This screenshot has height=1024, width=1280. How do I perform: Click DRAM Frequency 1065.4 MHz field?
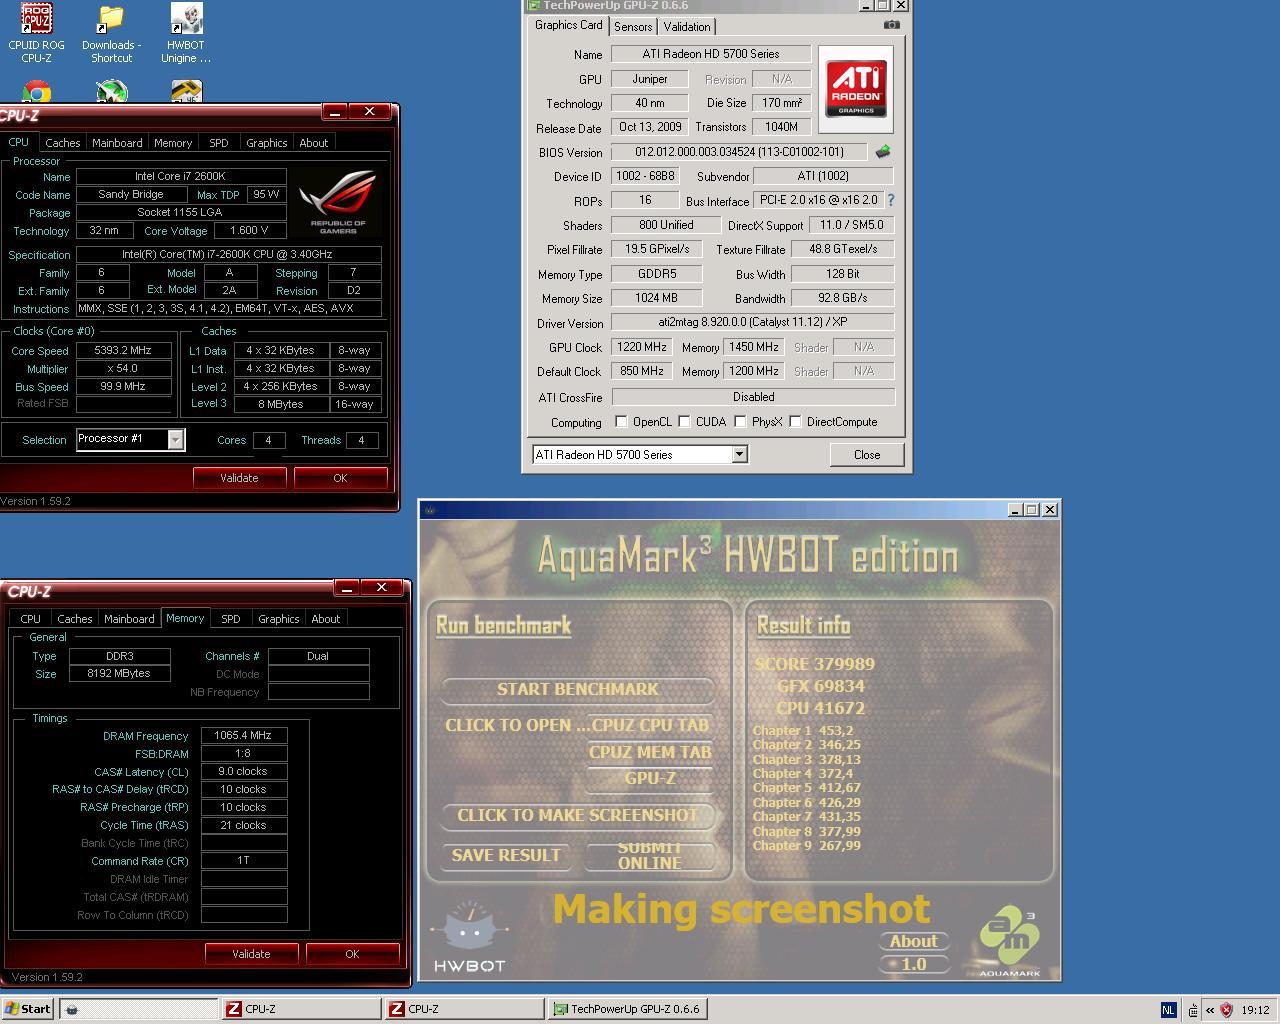244,735
